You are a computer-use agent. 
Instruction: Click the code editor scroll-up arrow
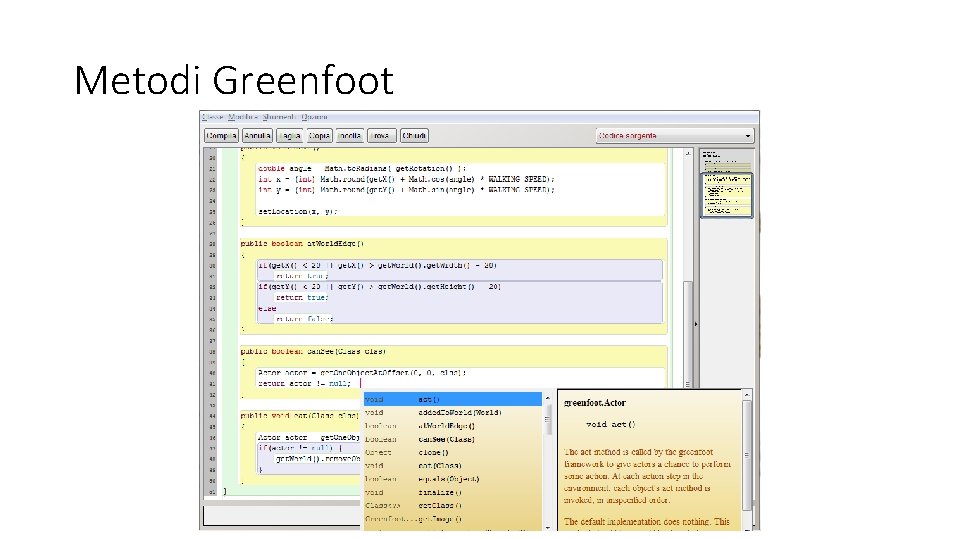pyautogui.click(x=688, y=154)
